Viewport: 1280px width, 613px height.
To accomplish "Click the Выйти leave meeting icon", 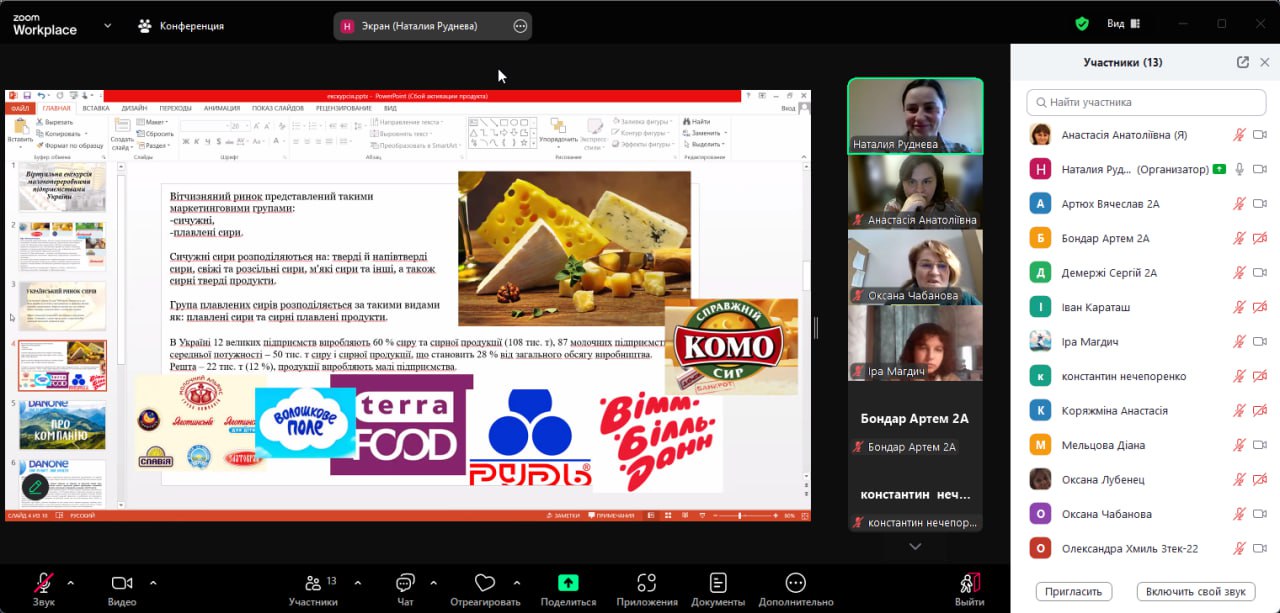I will (x=969, y=583).
